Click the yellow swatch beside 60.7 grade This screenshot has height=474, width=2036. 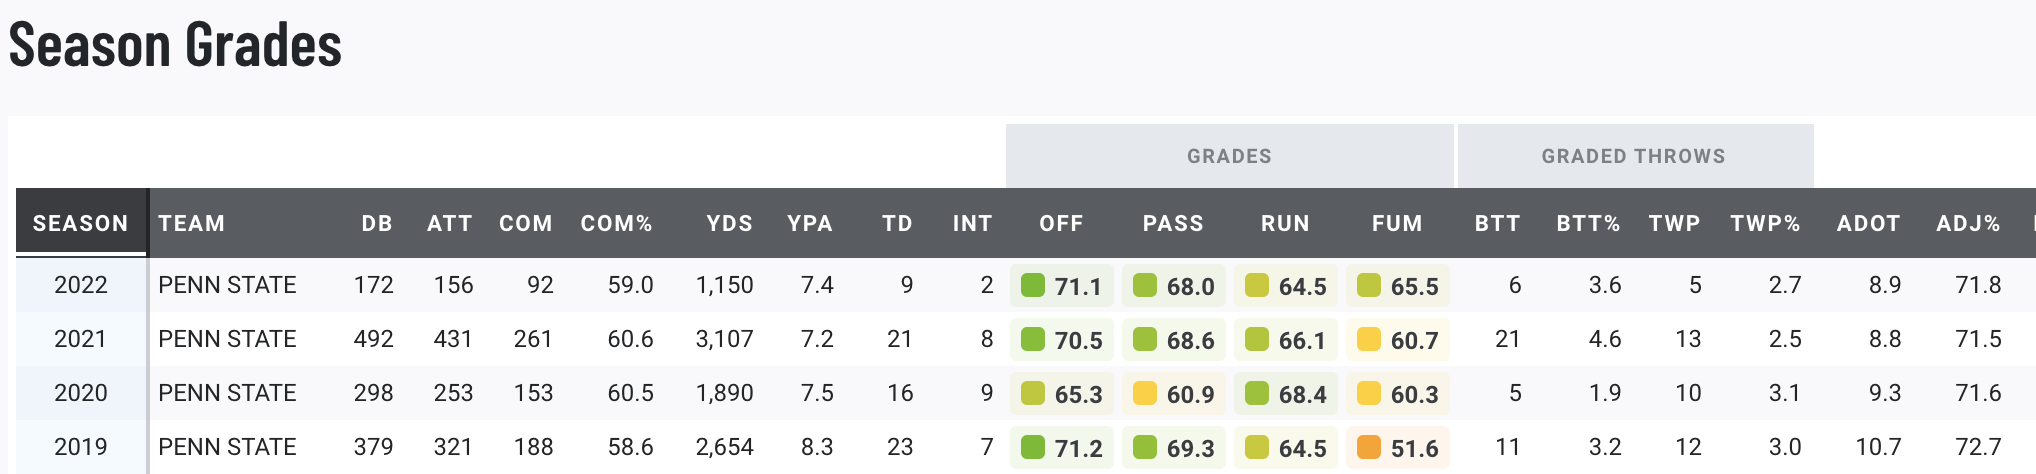(x=1368, y=340)
